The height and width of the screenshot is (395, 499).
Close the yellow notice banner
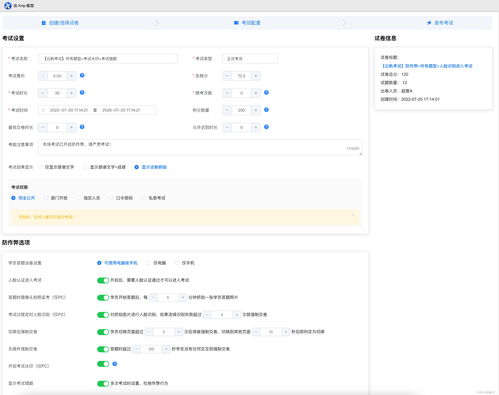(353, 215)
